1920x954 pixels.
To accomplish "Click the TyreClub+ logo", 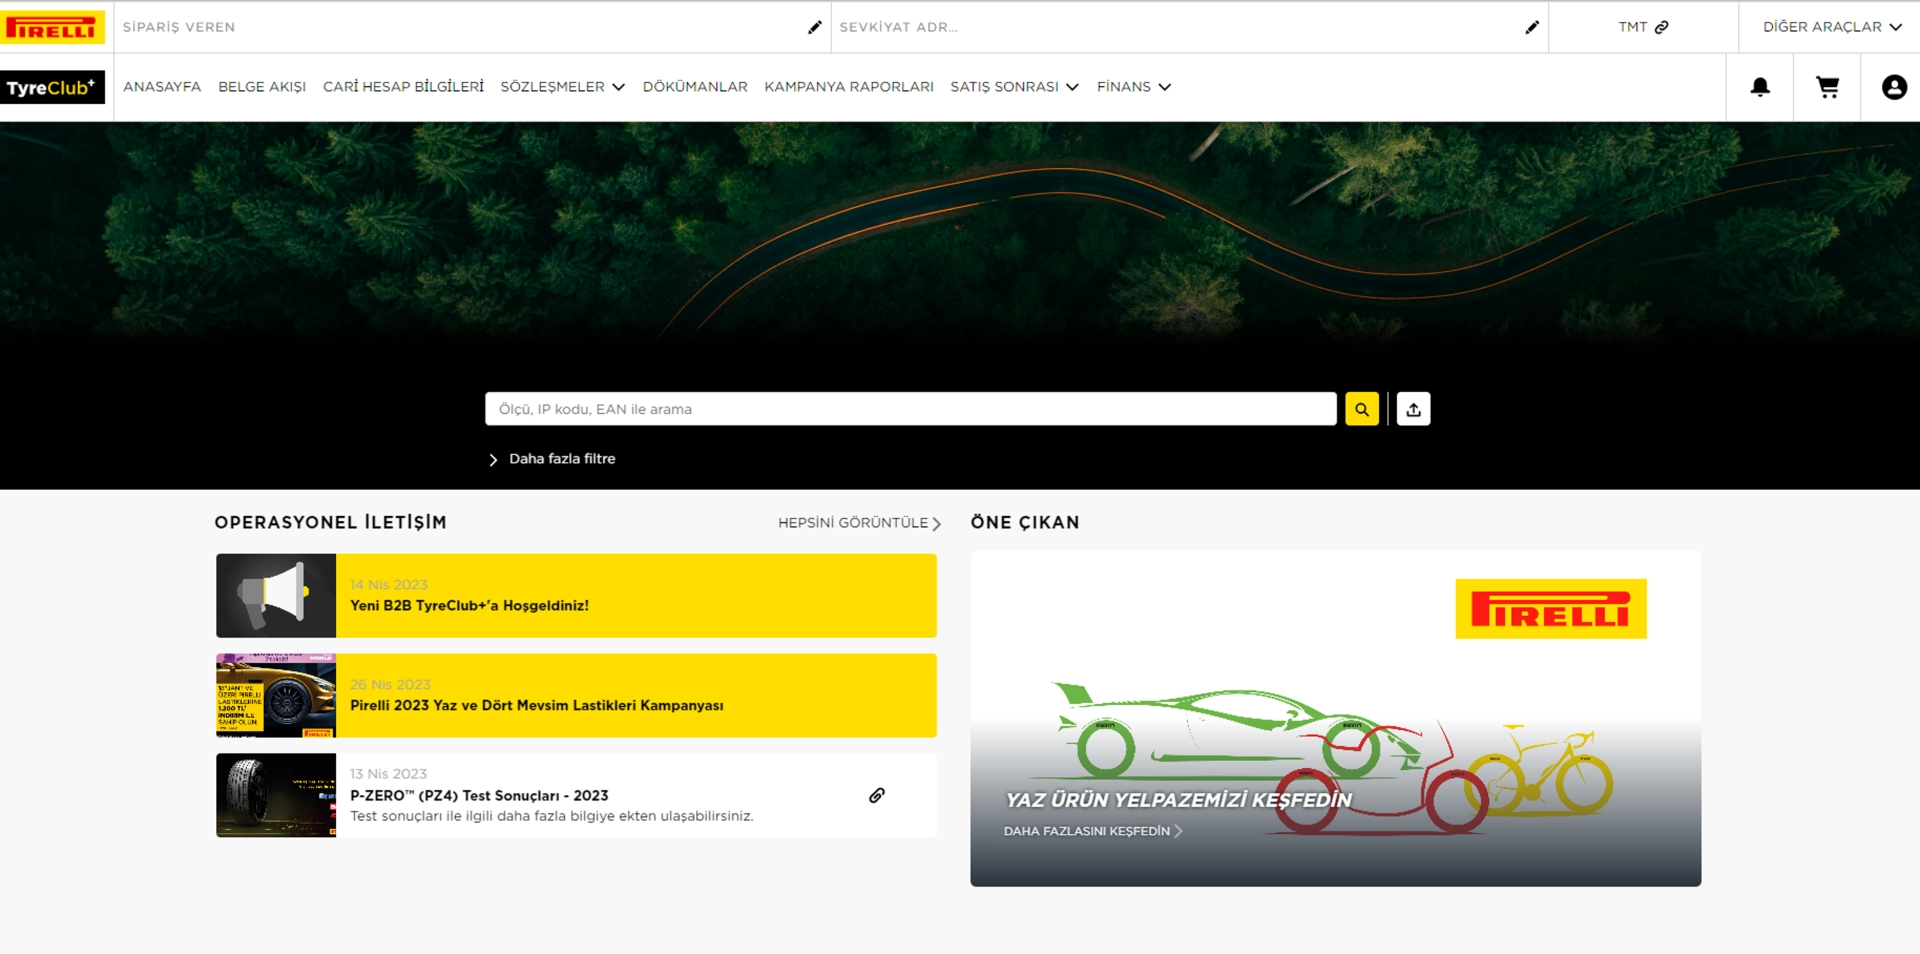I will click(x=52, y=87).
